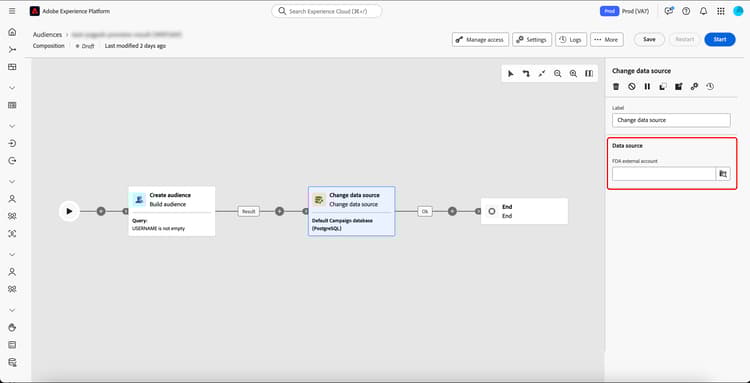Focus the Search Experience Cloud field
The width and height of the screenshot is (750, 383).
pos(327,11)
